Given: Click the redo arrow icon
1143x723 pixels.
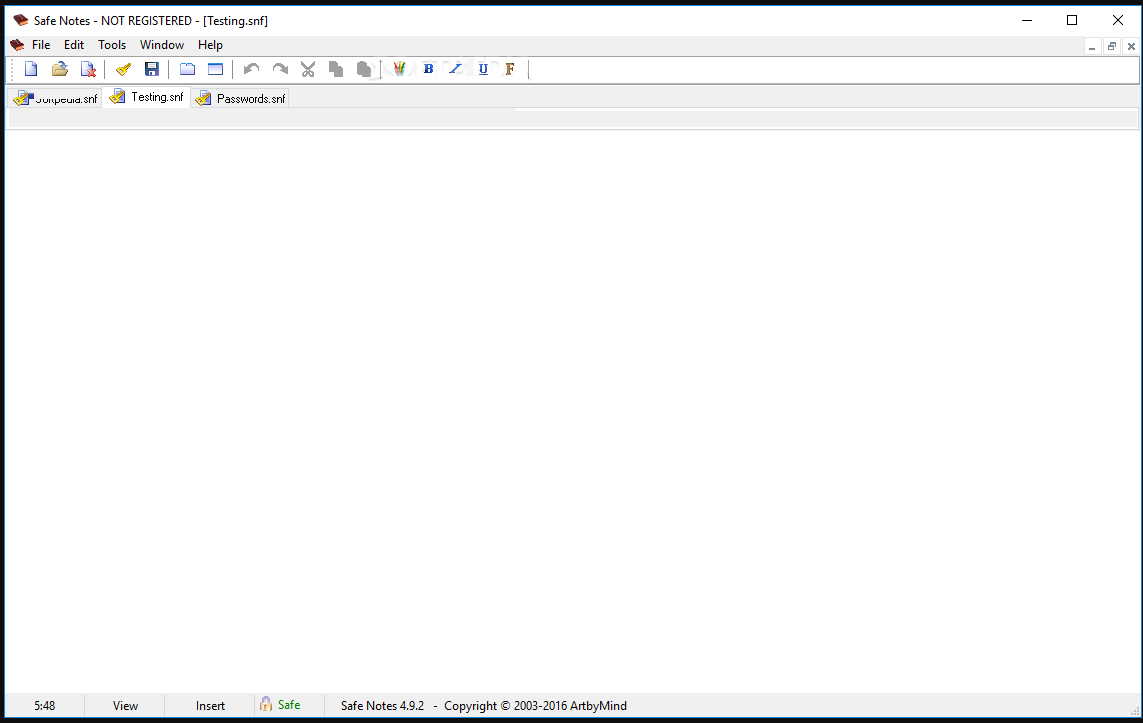Looking at the screenshot, I should coord(280,69).
